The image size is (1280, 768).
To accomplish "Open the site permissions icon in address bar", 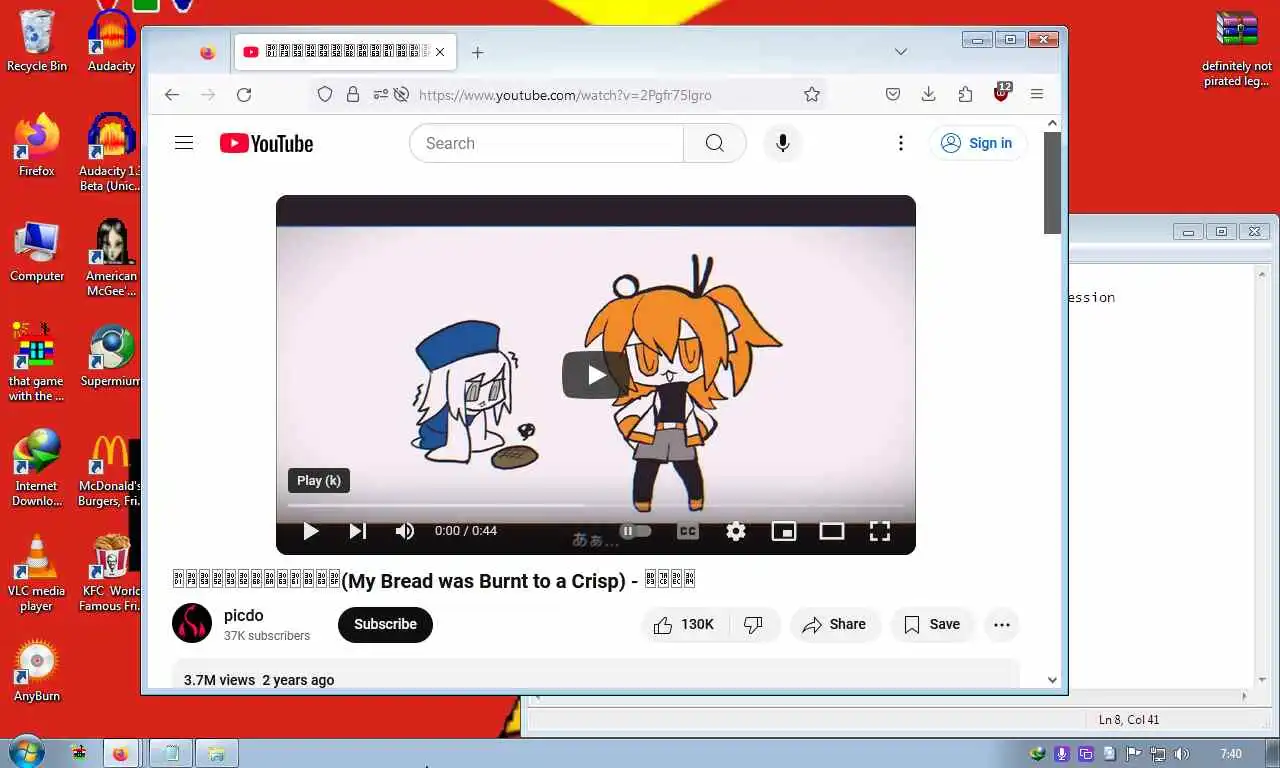I will pos(380,95).
